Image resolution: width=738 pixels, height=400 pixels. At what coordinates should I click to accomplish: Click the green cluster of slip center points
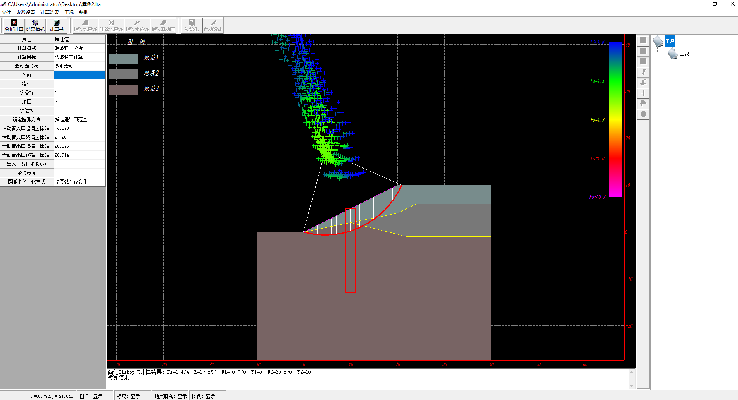pos(327,151)
